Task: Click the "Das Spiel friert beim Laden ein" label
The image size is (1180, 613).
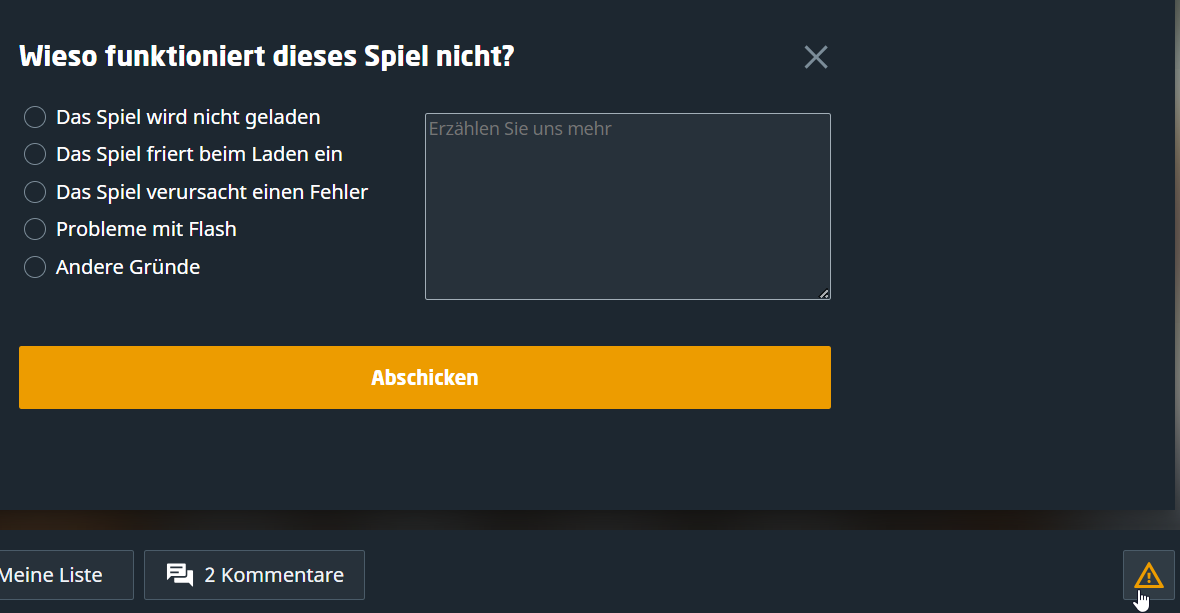Action: [199, 154]
